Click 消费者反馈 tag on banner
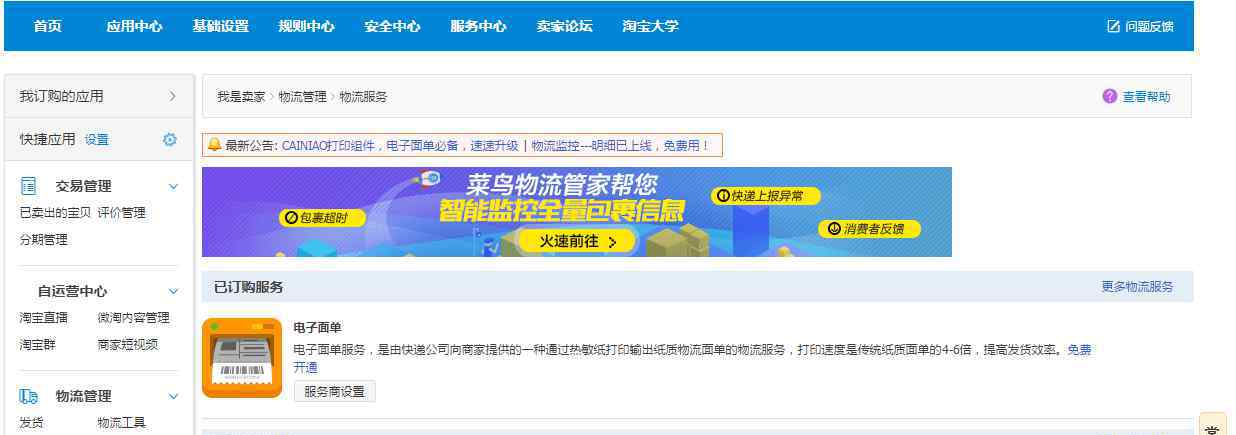Image resolution: width=1236 pixels, height=435 pixels. click(869, 229)
